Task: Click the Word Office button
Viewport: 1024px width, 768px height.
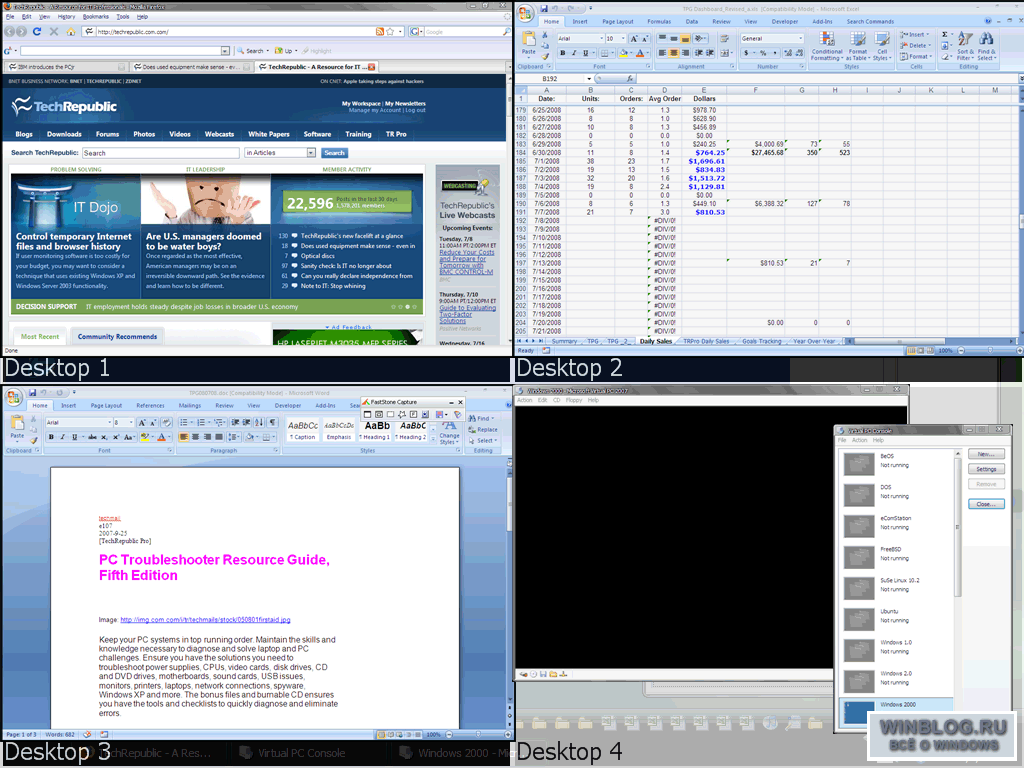Action: [x=14, y=396]
